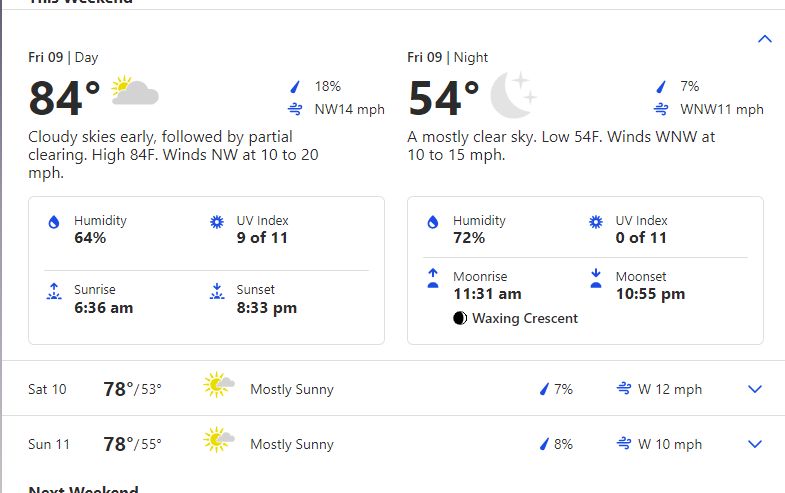Click the moonset icon next to 10:55 pm
785x493 pixels.
(x=596, y=278)
